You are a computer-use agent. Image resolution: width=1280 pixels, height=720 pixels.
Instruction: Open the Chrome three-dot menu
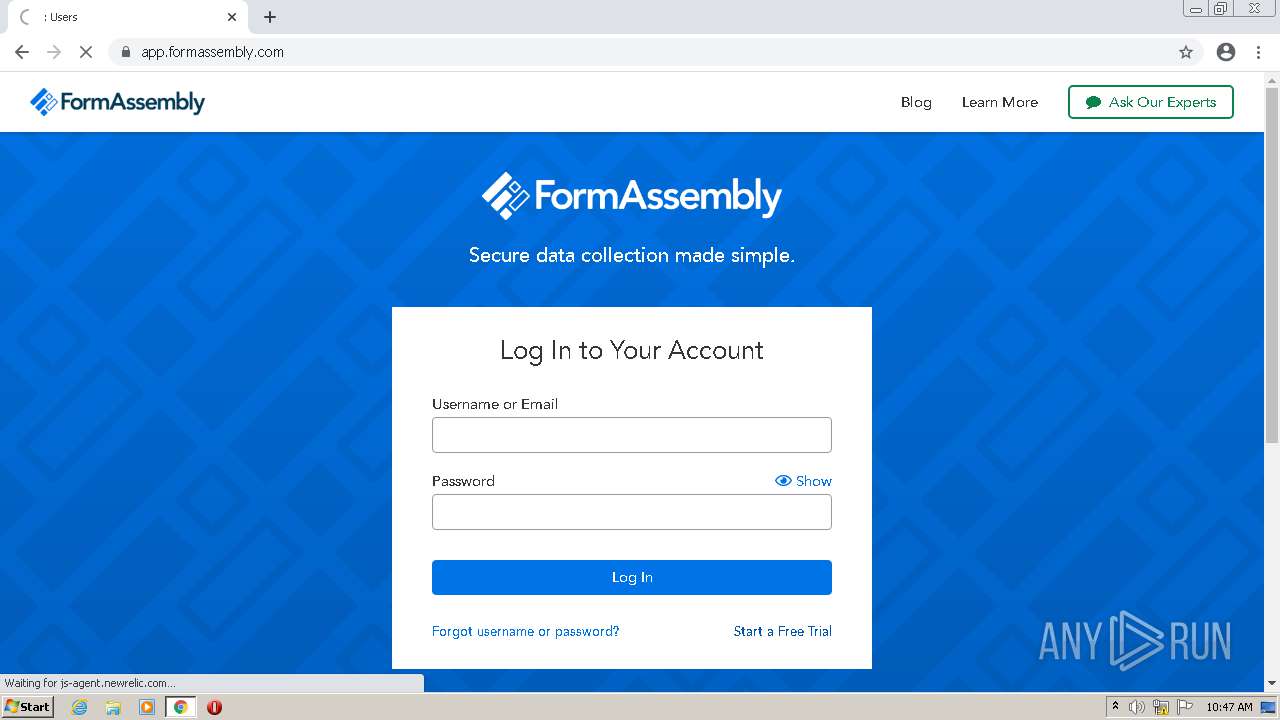(1259, 52)
